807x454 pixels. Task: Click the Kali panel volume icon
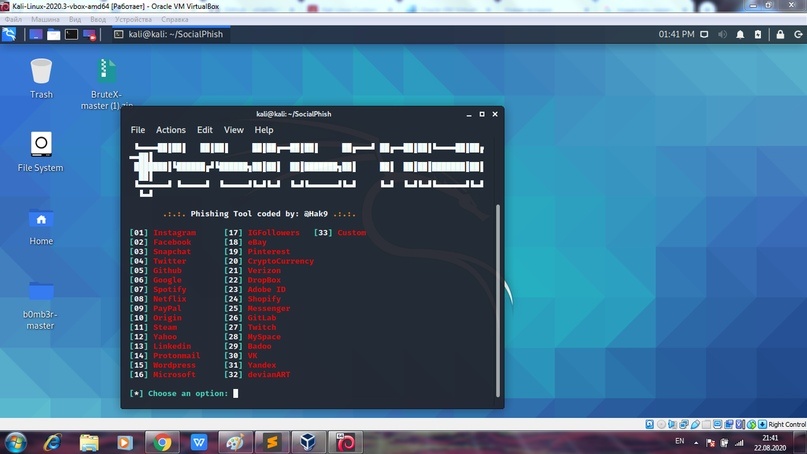[x=722, y=34]
